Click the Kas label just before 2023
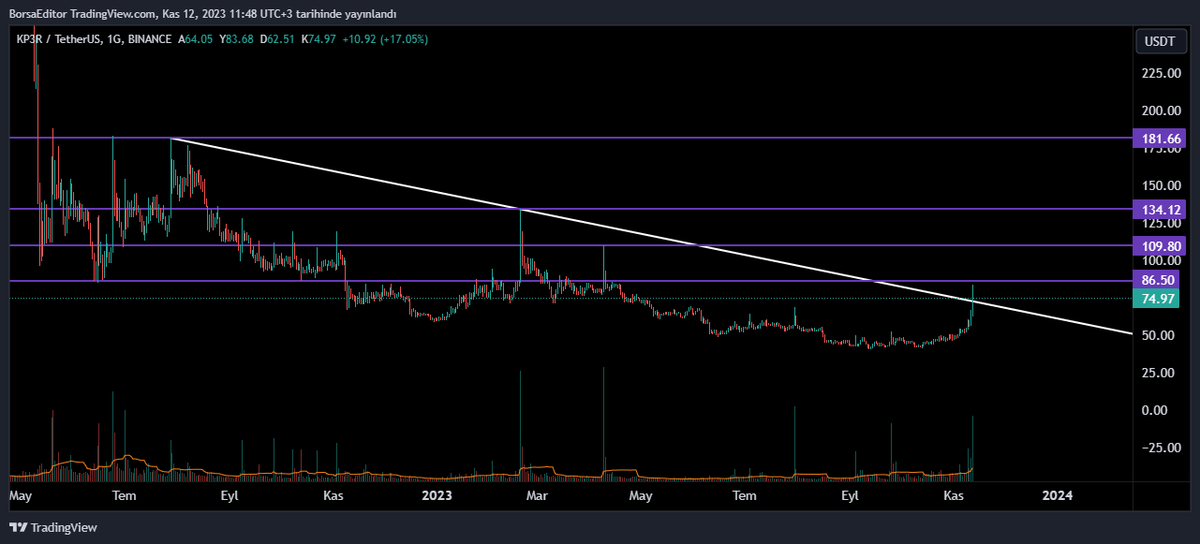Screen dimensions: 1200x544 tap(333, 495)
